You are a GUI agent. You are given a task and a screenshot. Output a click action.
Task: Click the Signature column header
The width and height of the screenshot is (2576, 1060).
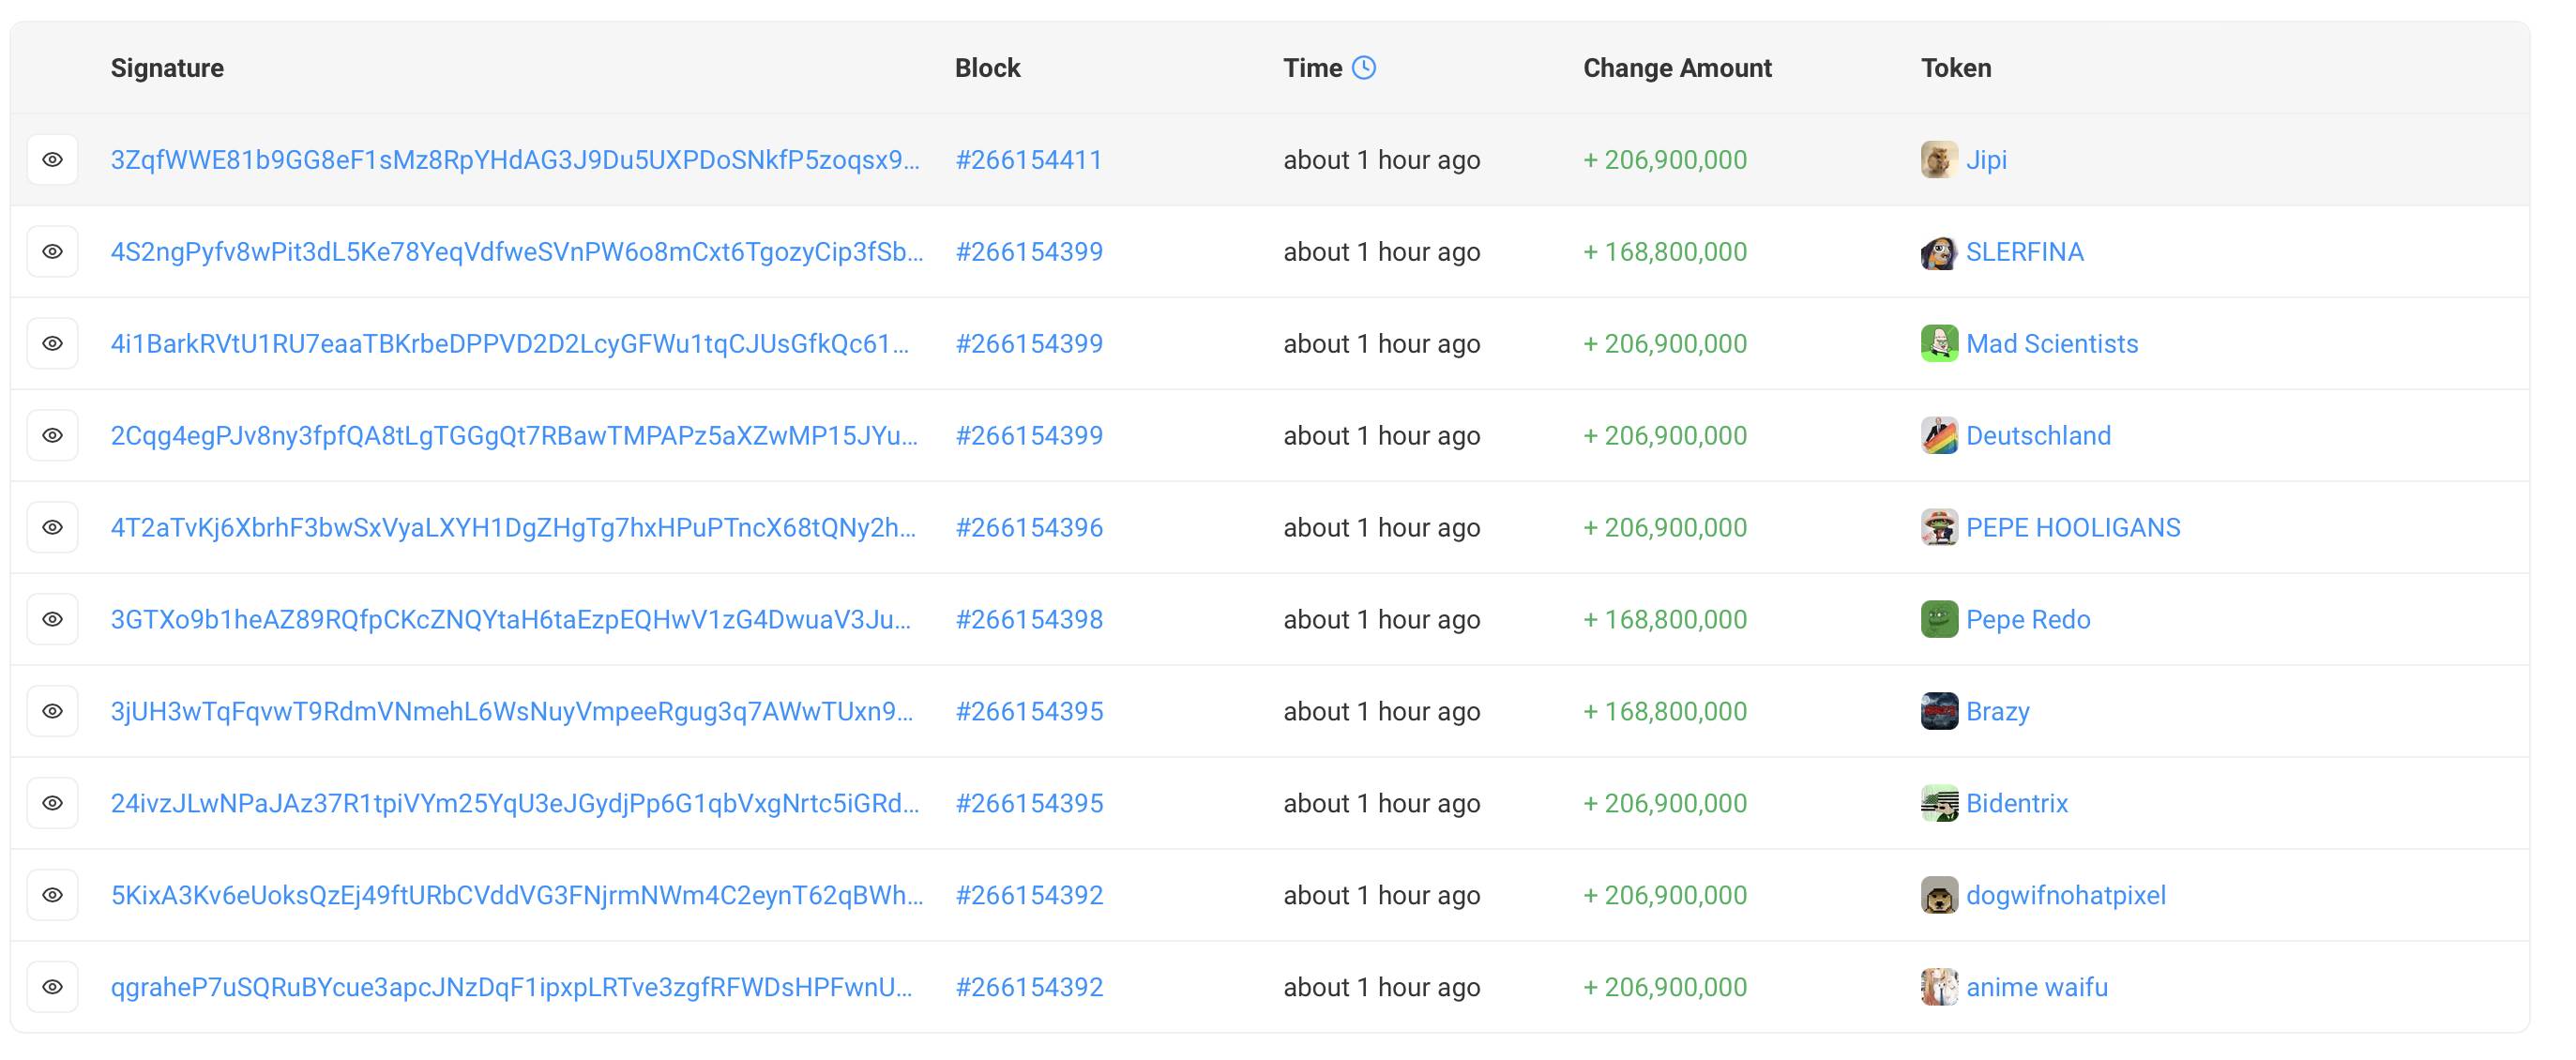(x=167, y=68)
